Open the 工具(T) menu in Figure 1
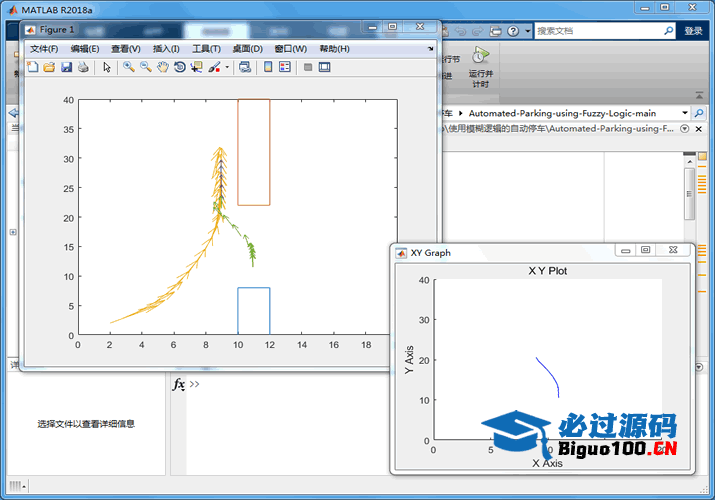 point(206,49)
